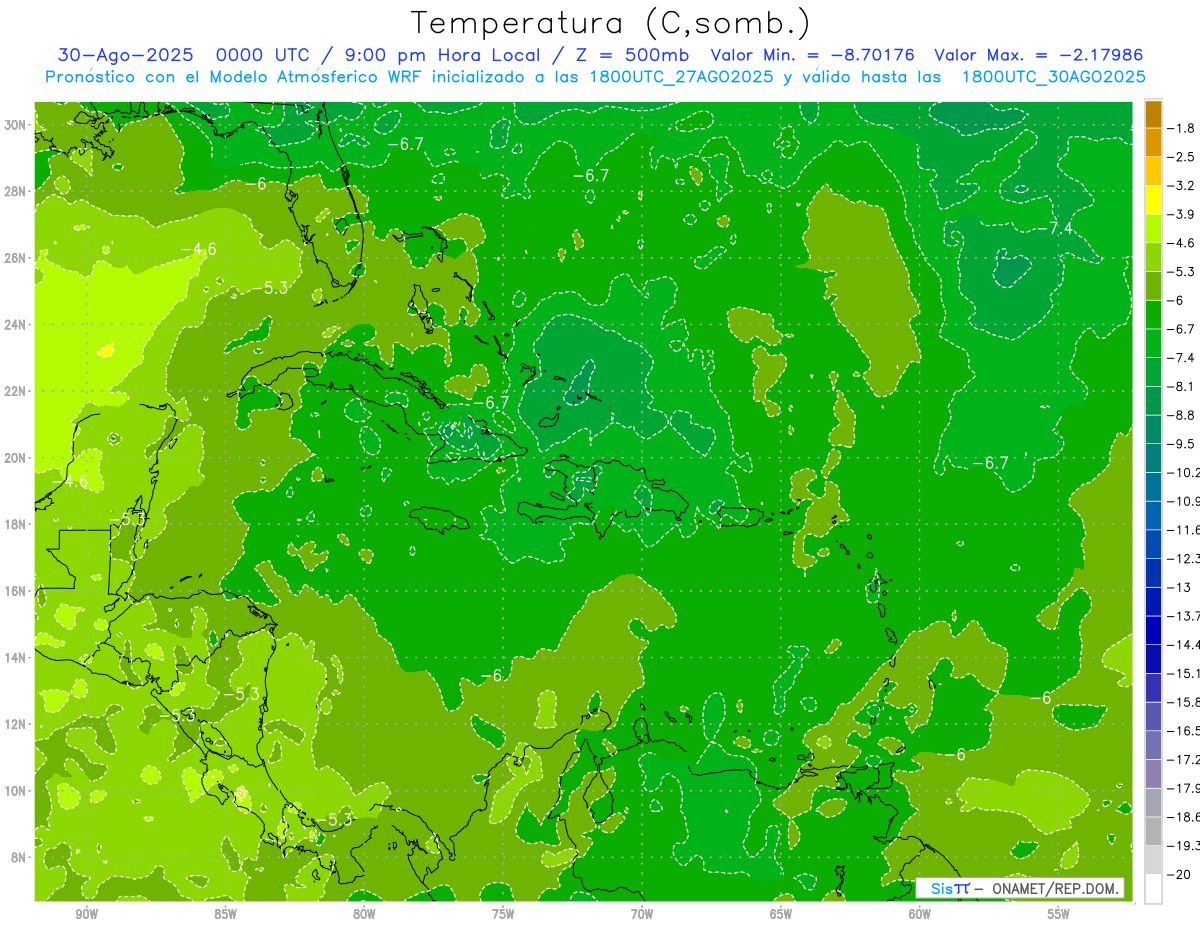Click the "-8.1" colorbar tick label
The image size is (1200, 927).
pos(1181,386)
